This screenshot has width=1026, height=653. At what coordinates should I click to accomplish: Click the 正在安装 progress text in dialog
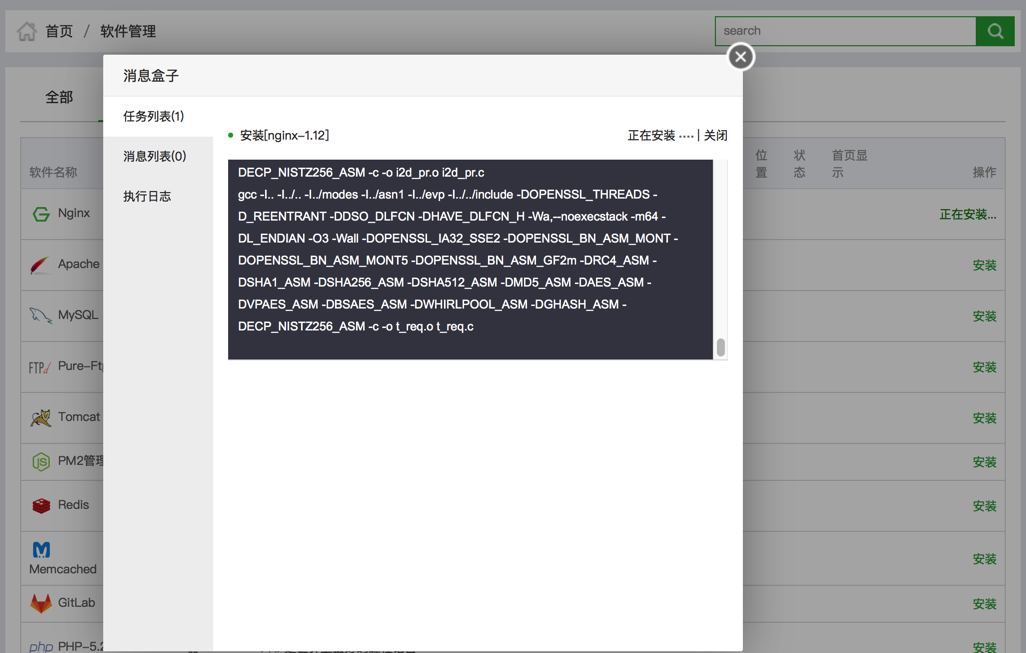point(660,135)
